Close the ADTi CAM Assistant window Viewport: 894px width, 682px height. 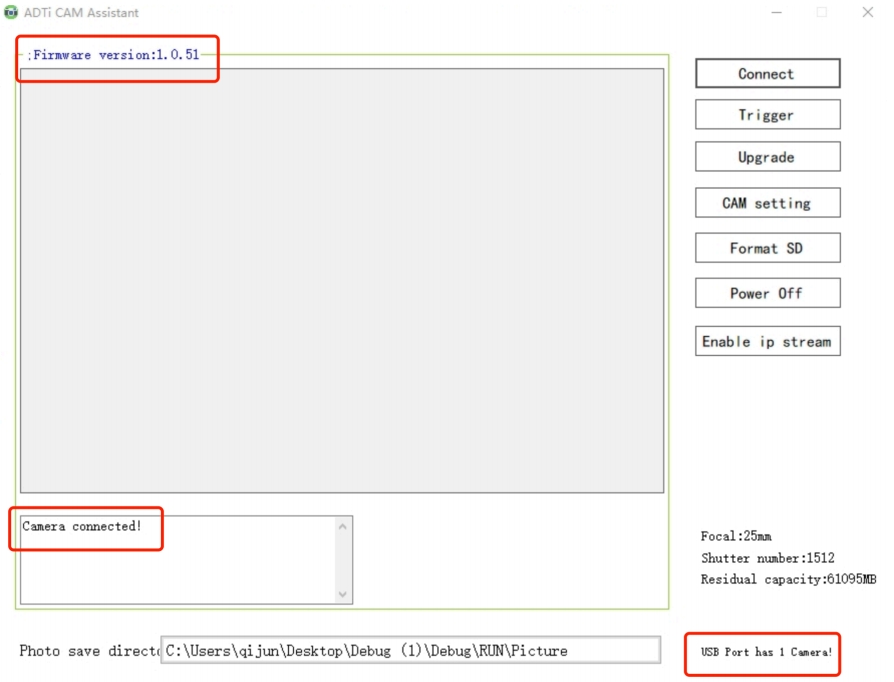867,13
